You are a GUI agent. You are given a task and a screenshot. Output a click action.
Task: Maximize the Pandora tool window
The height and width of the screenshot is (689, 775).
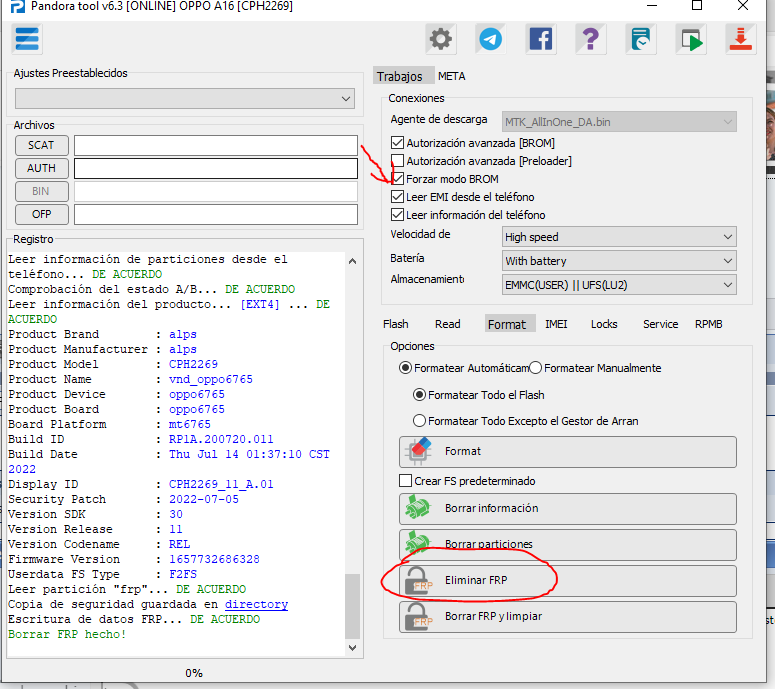697,6
